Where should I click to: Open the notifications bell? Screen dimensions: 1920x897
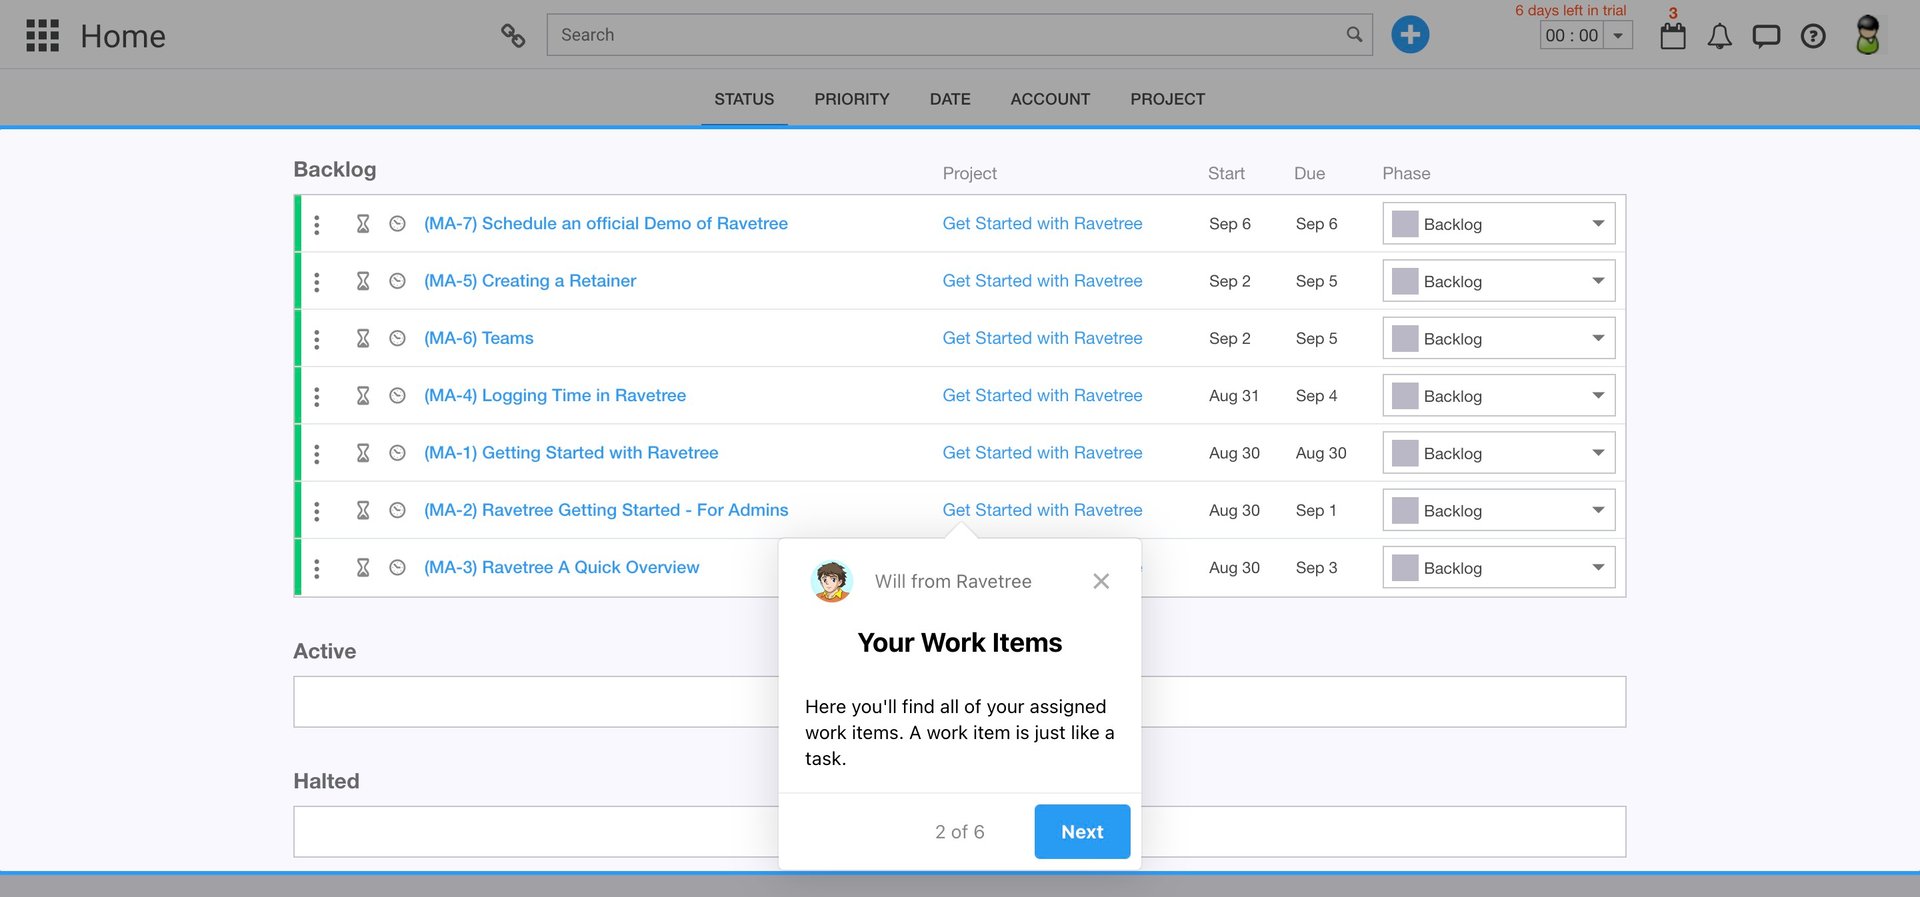click(x=1720, y=37)
